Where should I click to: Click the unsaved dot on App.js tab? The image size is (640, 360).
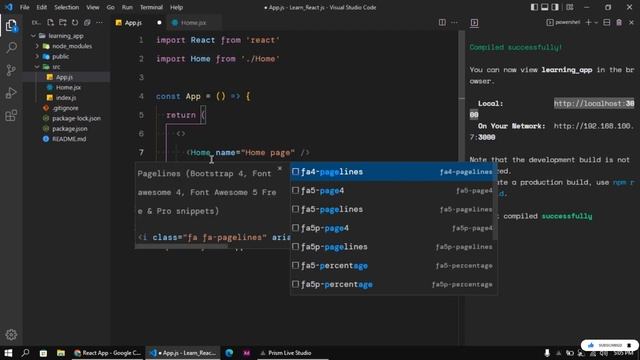159,23
